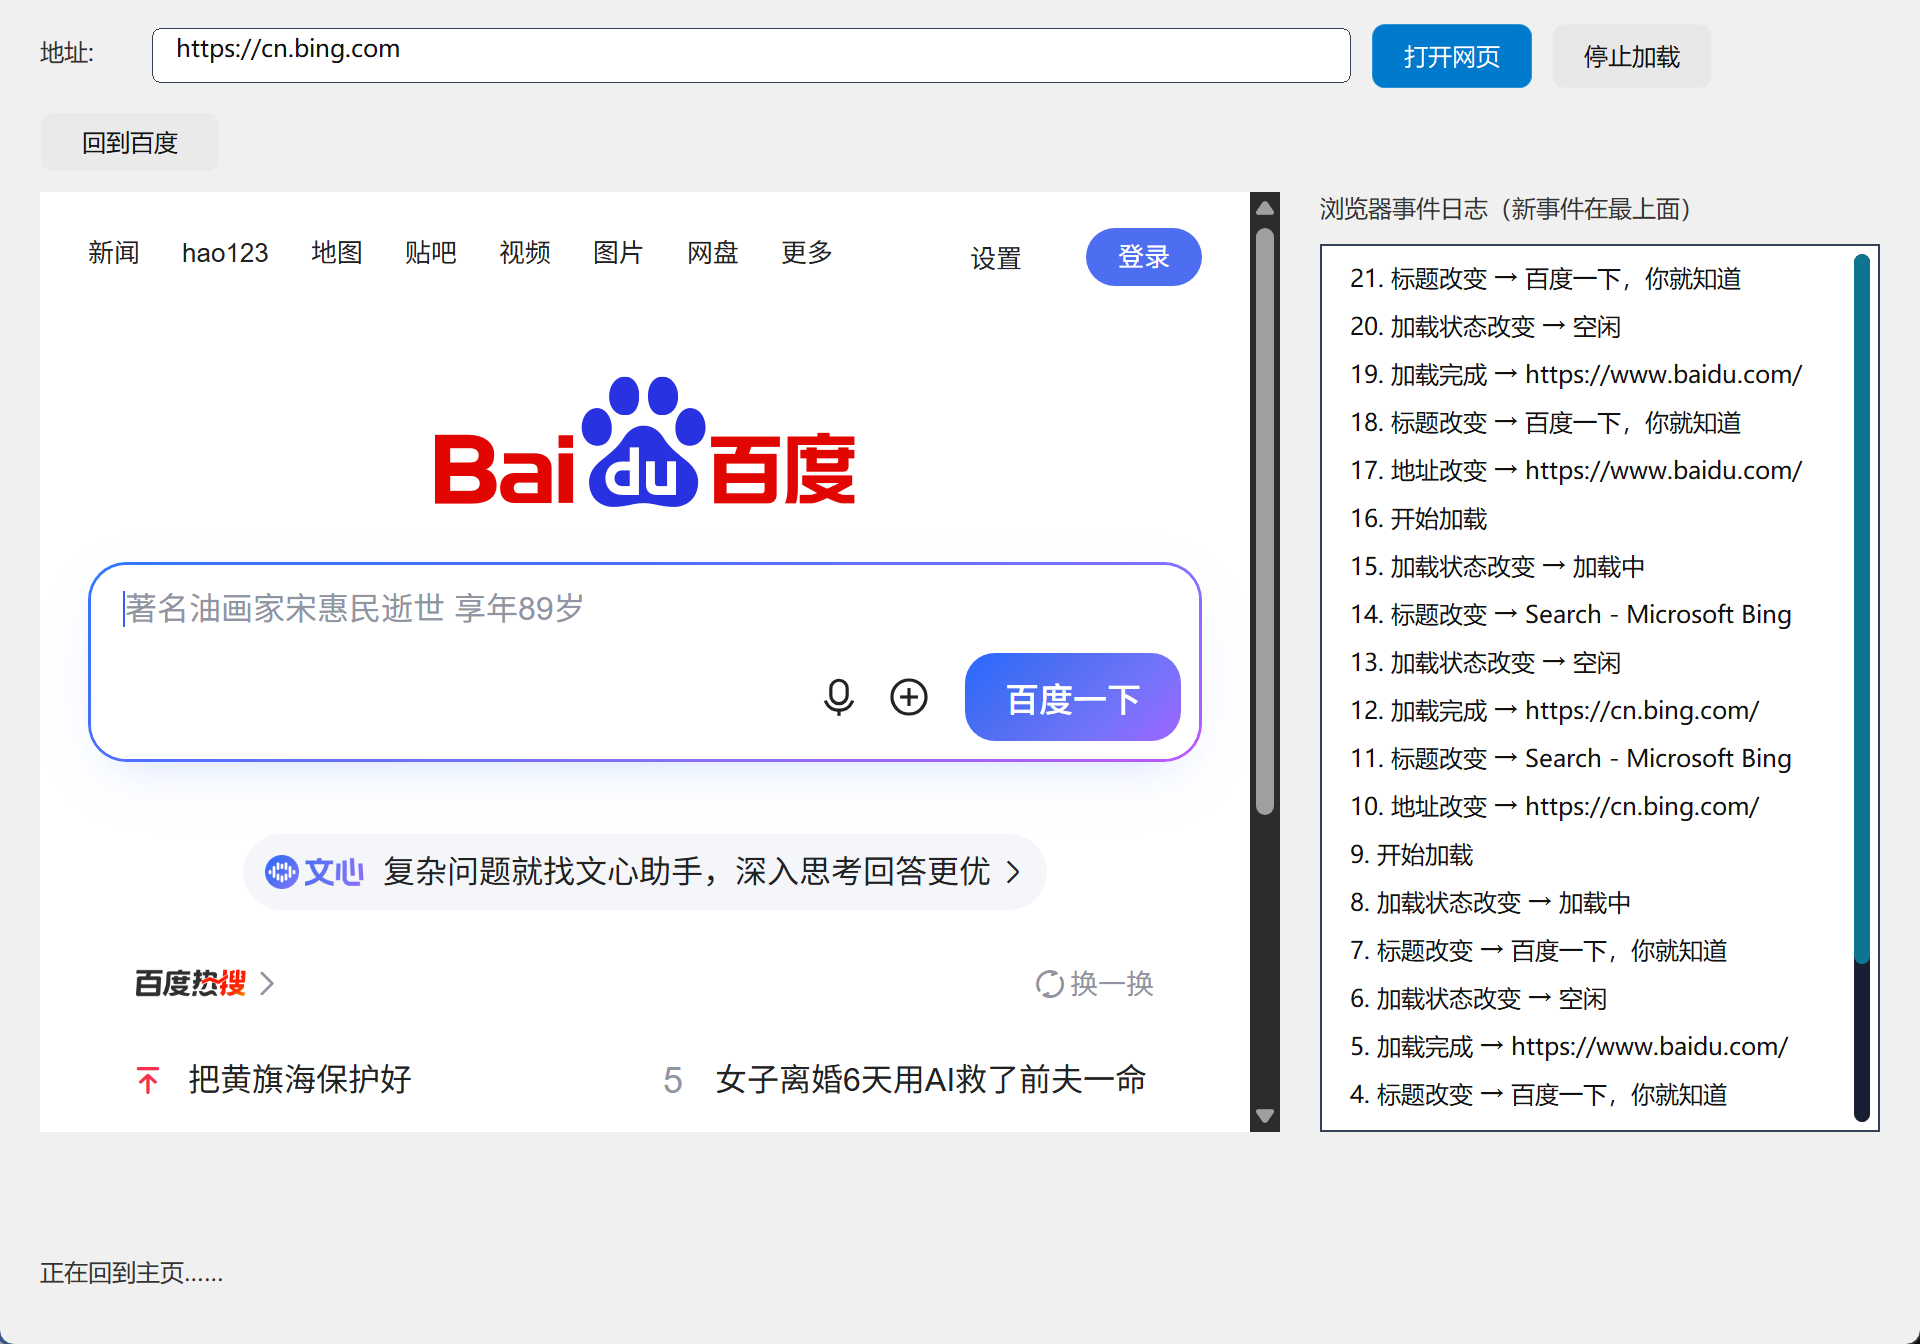Click the scroll-down arrow of the web page
The height and width of the screenshot is (1344, 1920).
pyautogui.click(x=1265, y=1116)
